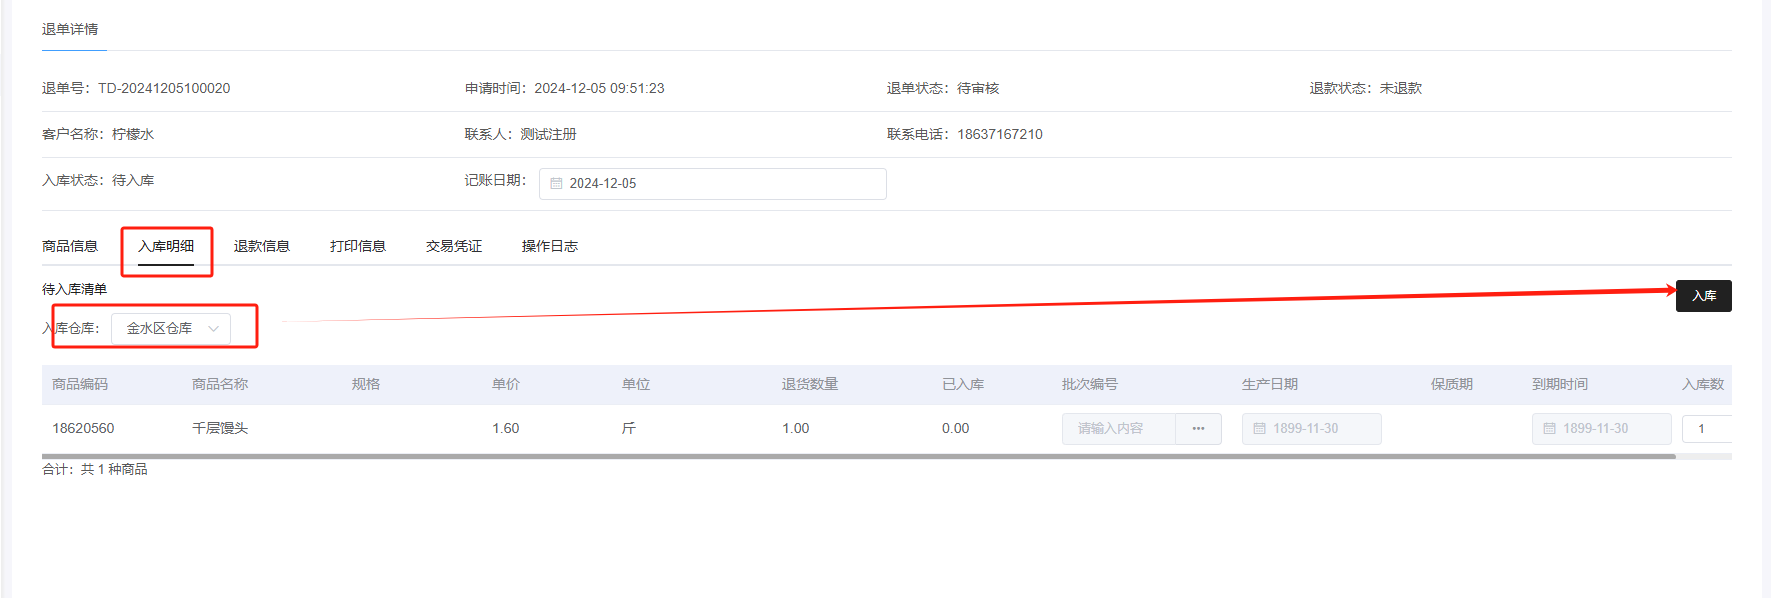Select the 入库明细 tab
This screenshot has height=598, width=1771.
166,246
